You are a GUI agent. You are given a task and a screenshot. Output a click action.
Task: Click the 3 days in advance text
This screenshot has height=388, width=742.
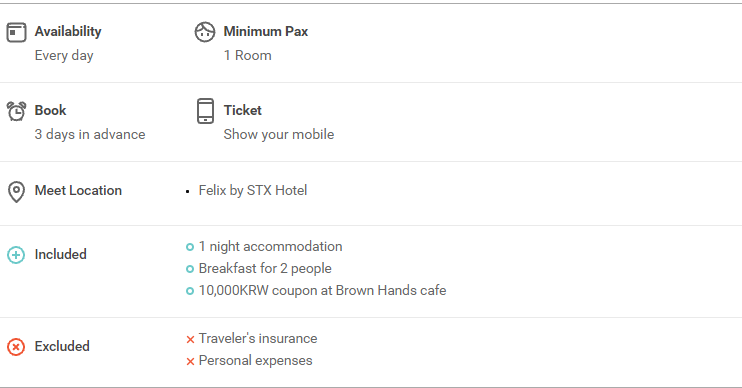(x=90, y=134)
